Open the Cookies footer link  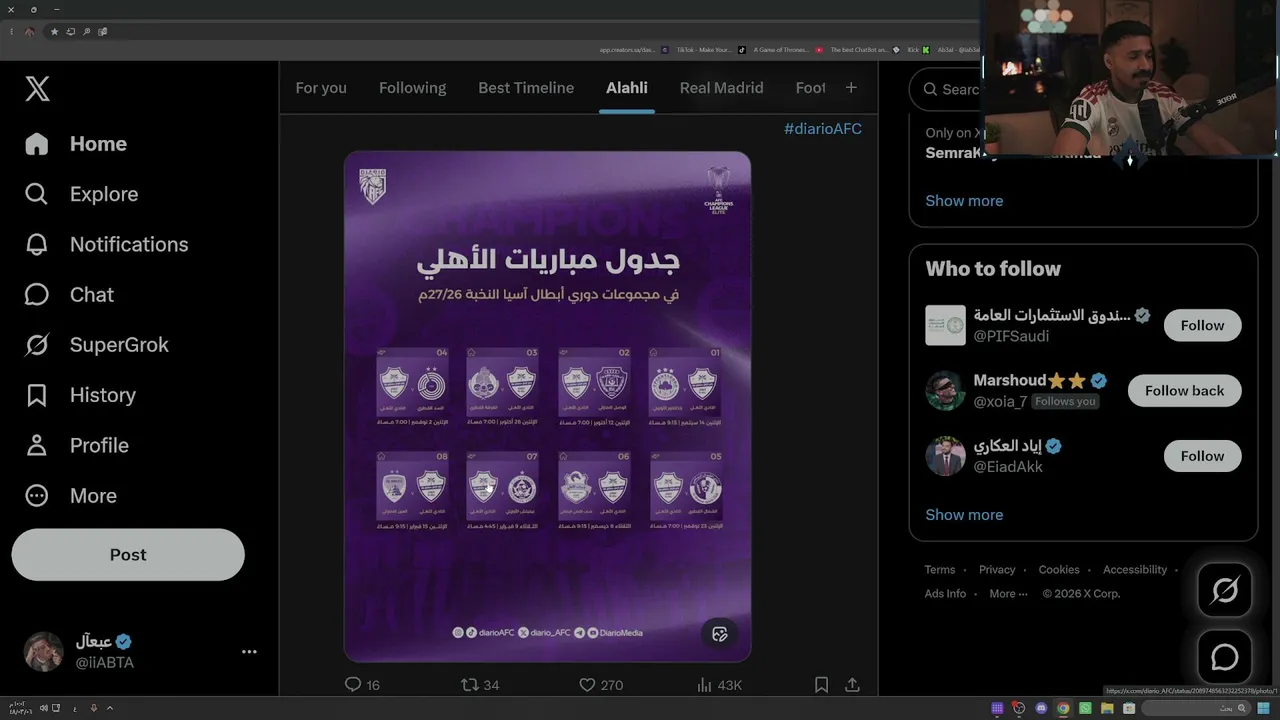click(1059, 570)
